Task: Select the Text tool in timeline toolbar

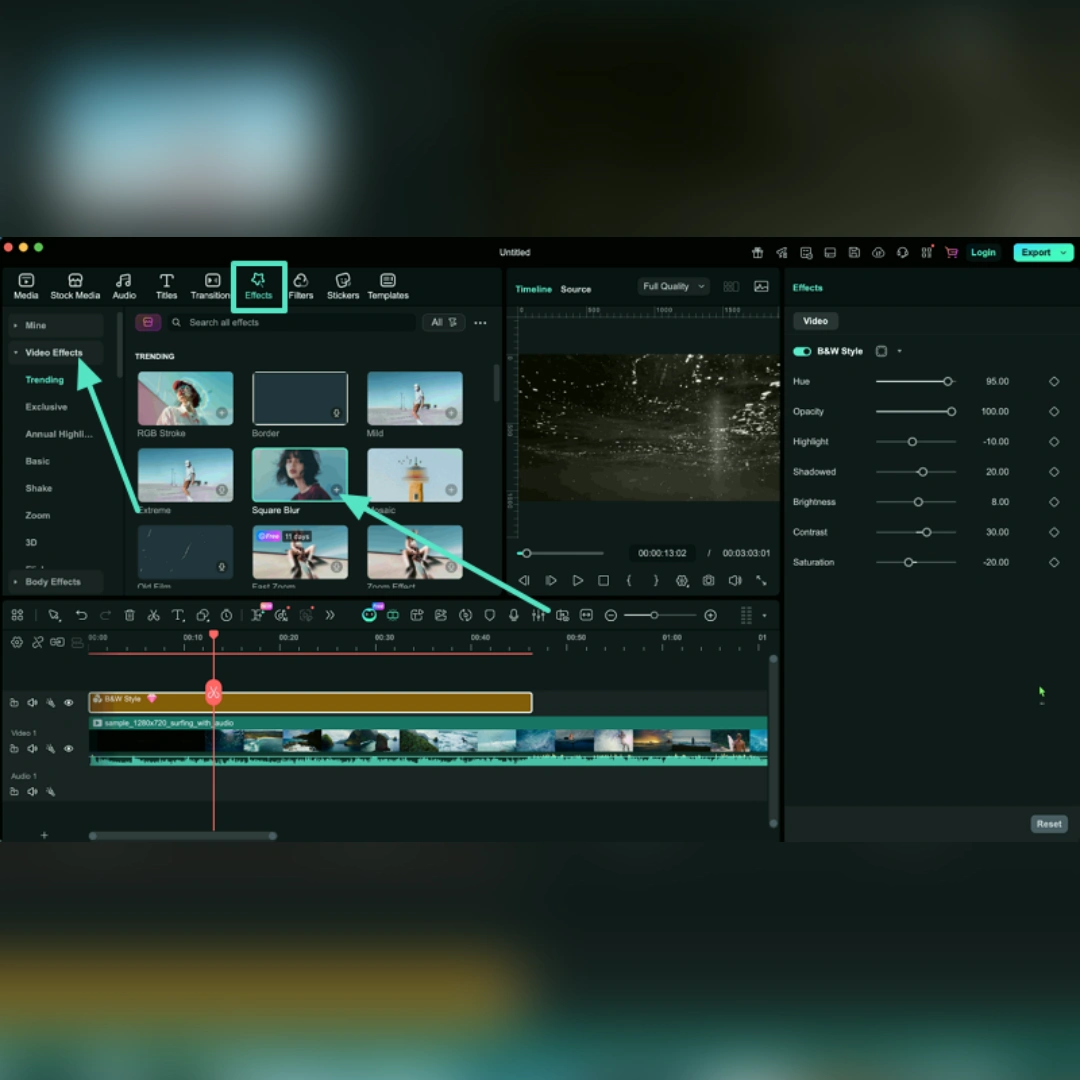Action: coord(178,615)
